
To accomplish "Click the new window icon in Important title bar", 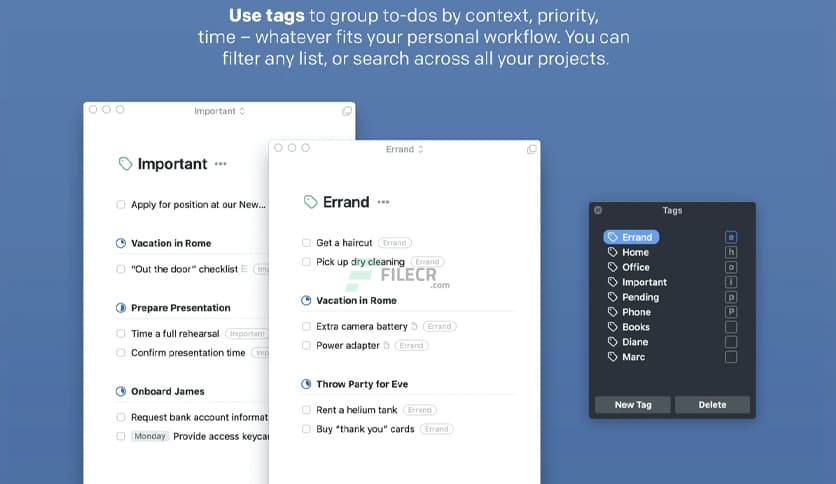I will [x=346, y=111].
